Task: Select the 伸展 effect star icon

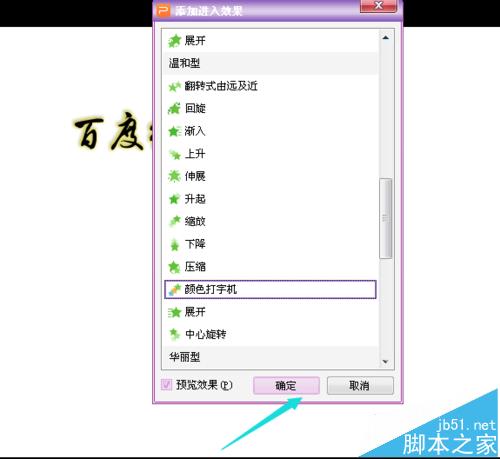Action: click(174, 176)
